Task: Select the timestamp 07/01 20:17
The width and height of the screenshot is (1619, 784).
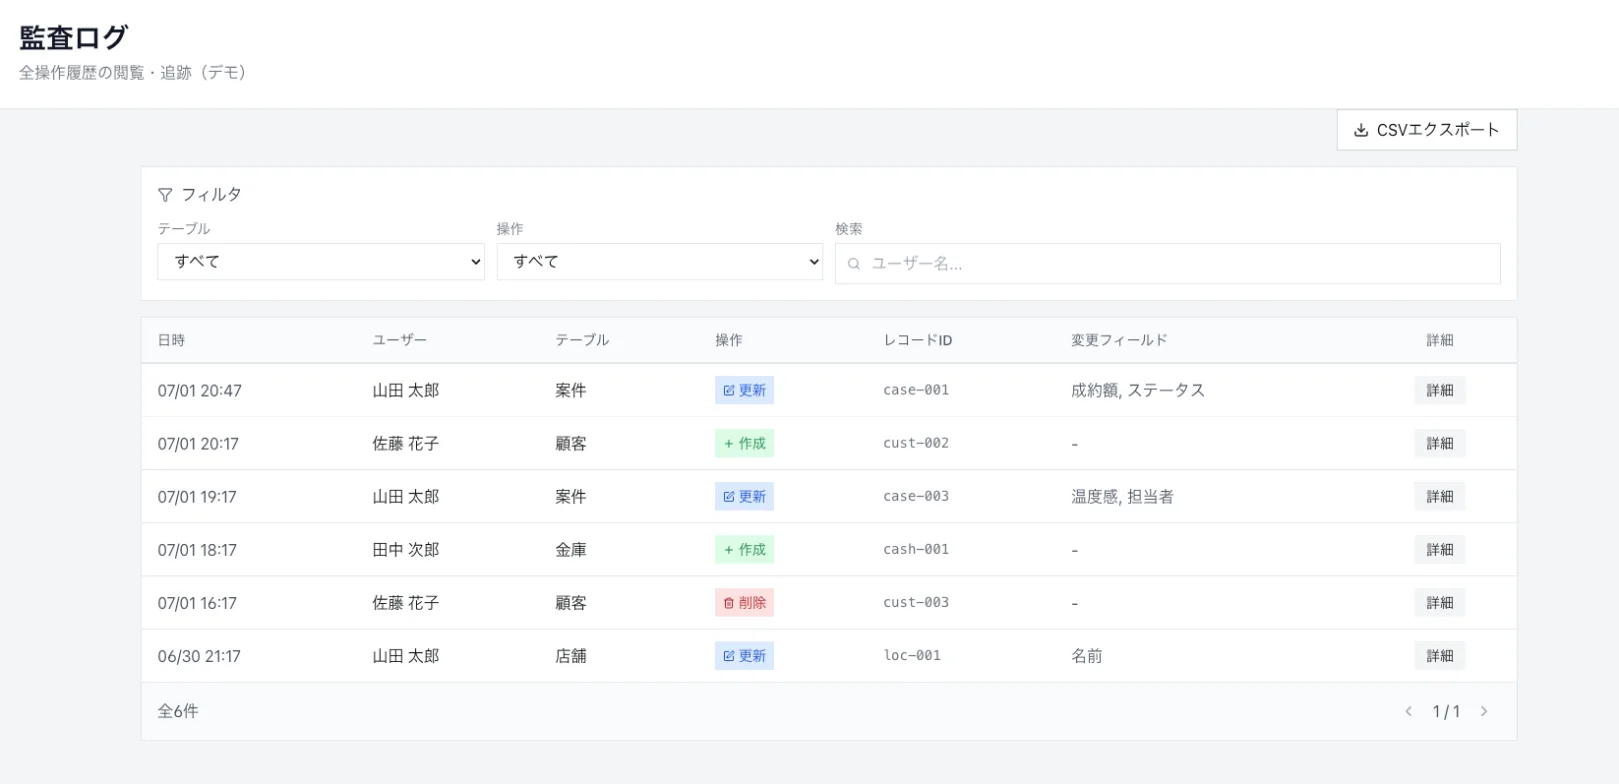Action: tap(198, 443)
